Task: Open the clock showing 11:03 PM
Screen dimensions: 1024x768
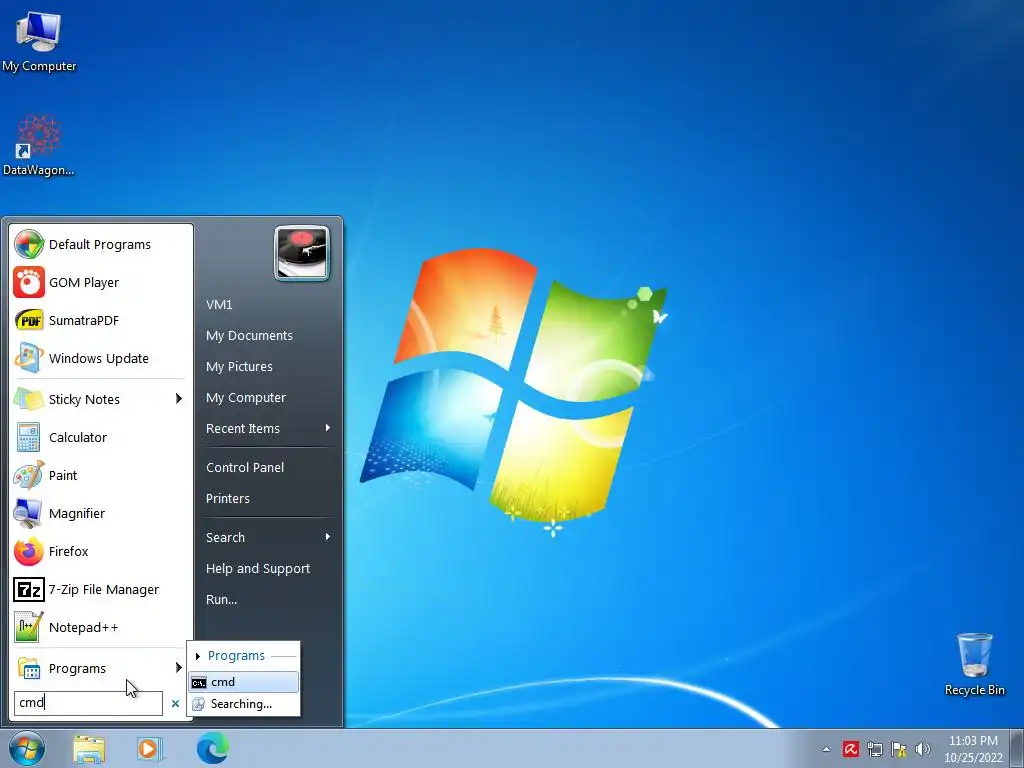Action: (973, 749)
